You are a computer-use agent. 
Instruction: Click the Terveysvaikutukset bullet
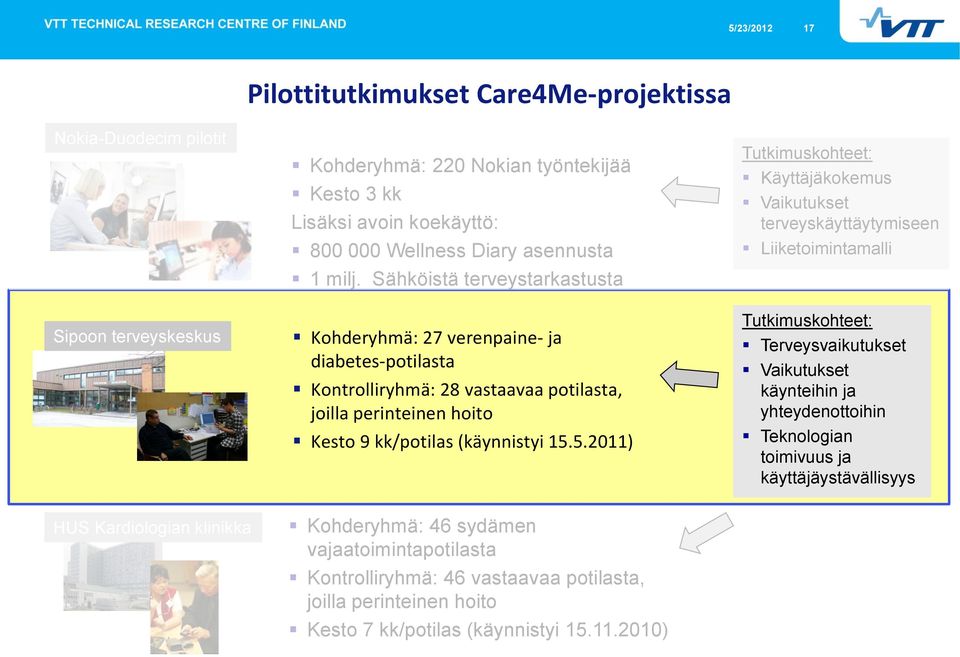click(833, 345)
